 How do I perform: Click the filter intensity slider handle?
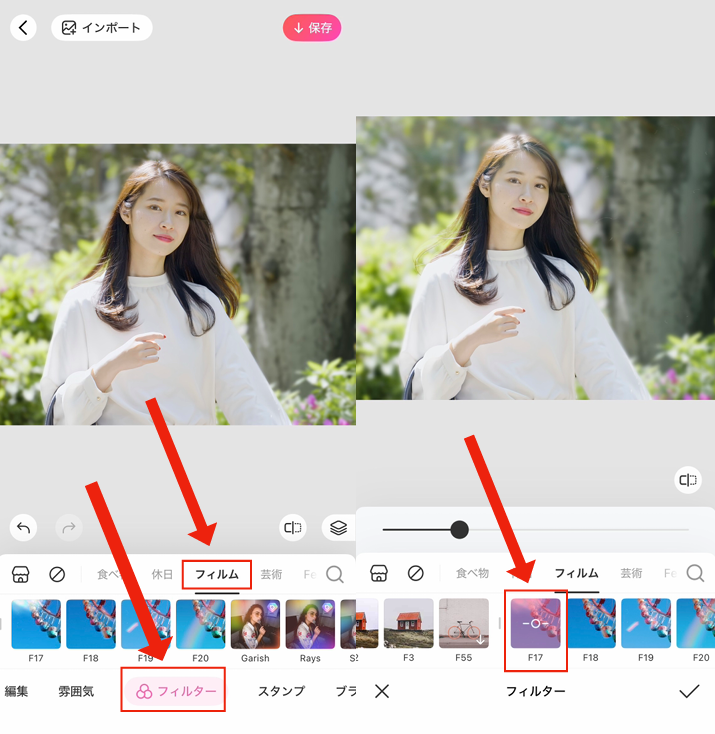point(459,529)
